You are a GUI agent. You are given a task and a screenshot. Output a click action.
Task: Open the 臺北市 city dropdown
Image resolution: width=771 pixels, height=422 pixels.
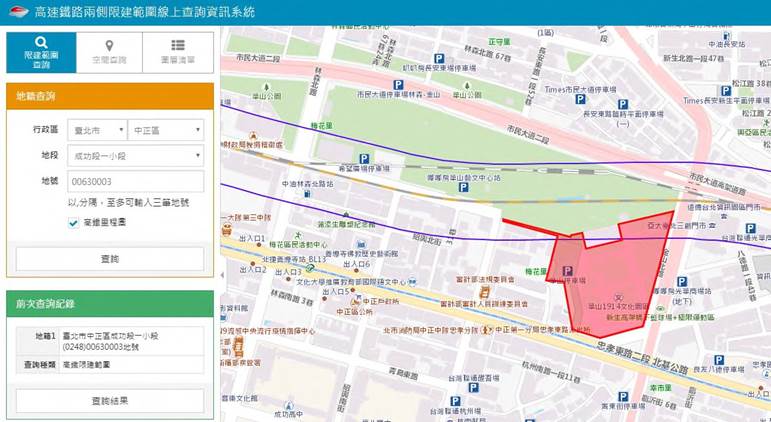(97, 129)
